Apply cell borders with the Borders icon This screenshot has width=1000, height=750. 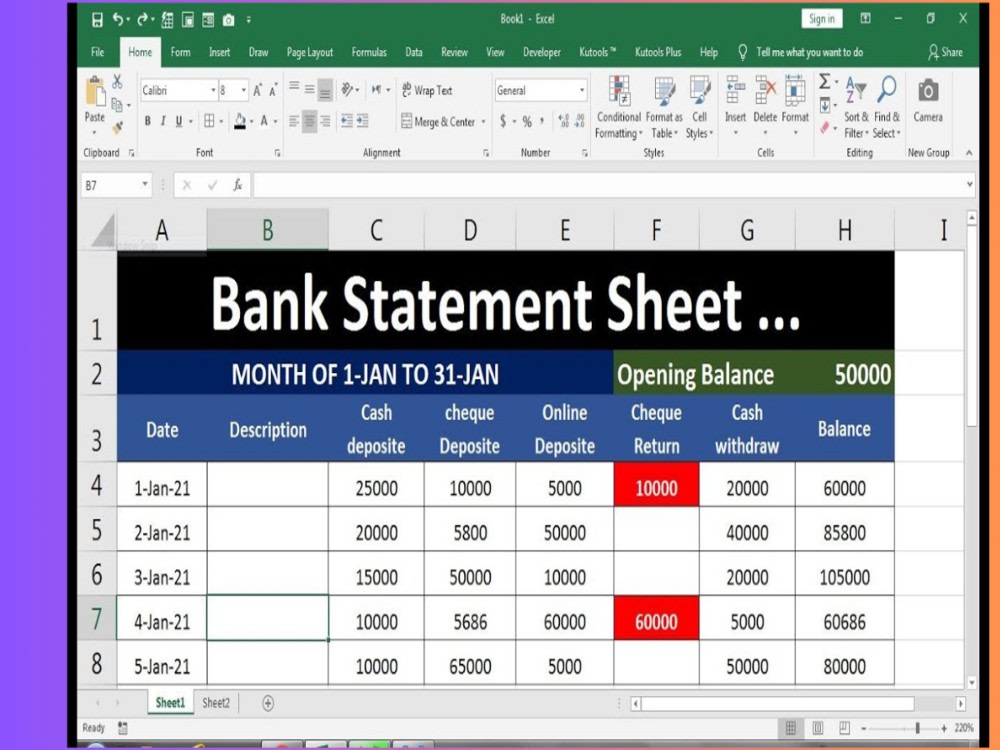(209, 121)
